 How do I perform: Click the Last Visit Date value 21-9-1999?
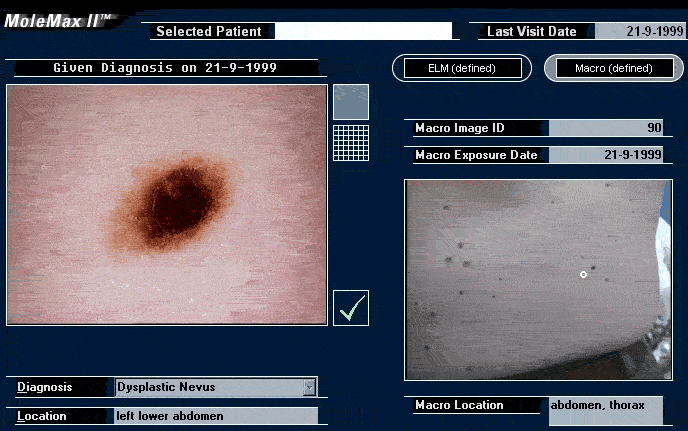click(641, 31)
